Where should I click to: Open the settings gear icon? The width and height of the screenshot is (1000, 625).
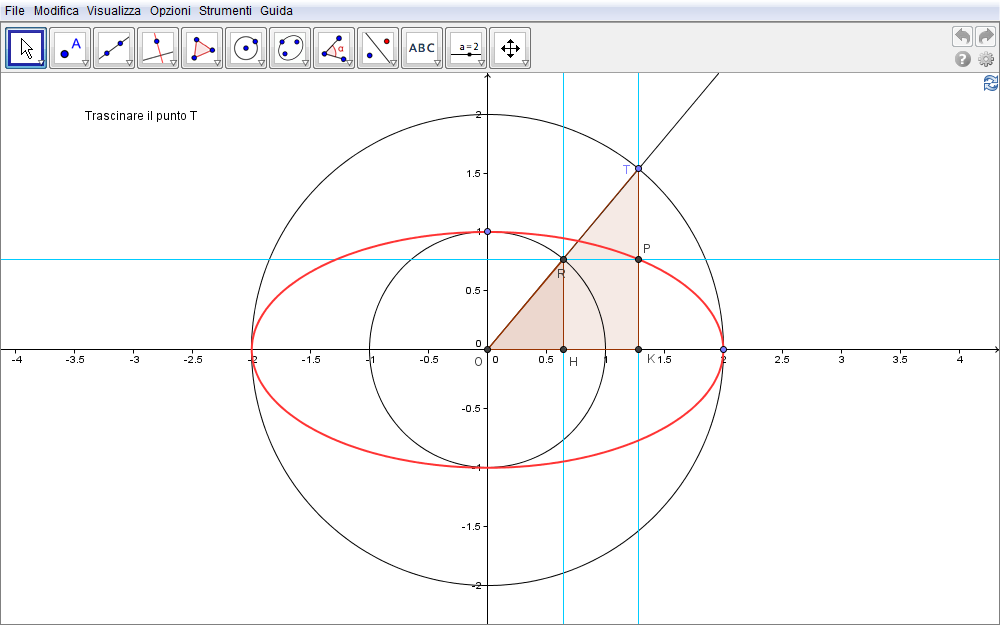coord(986,60)
